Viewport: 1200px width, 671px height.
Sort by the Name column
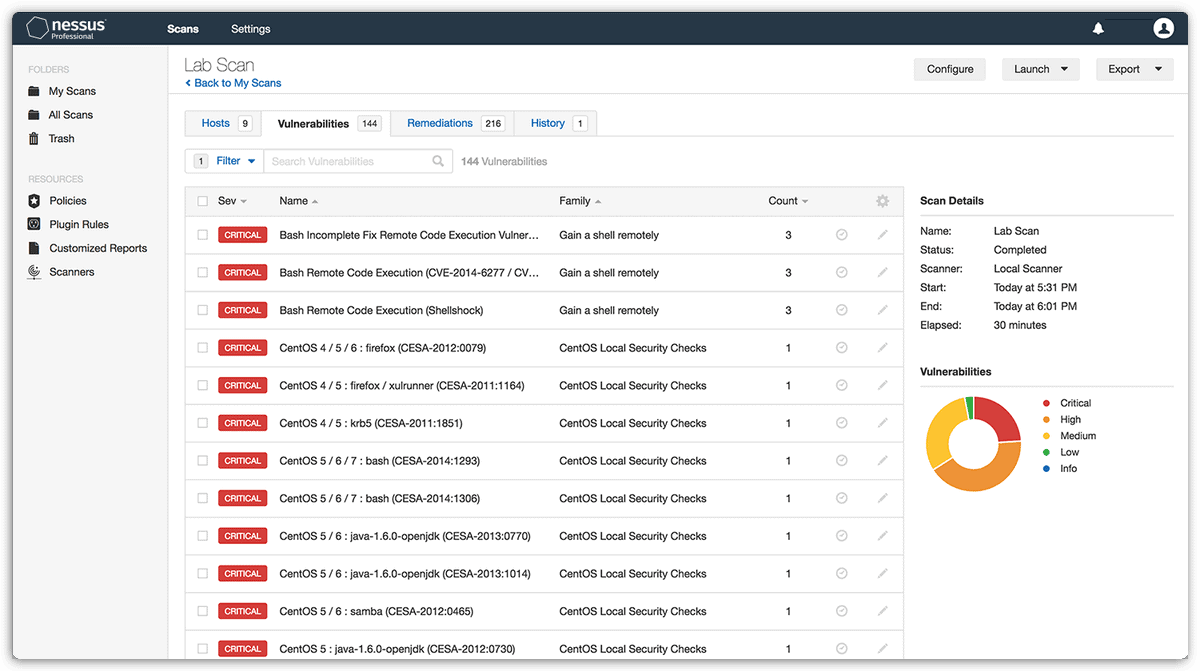(298, 201)
